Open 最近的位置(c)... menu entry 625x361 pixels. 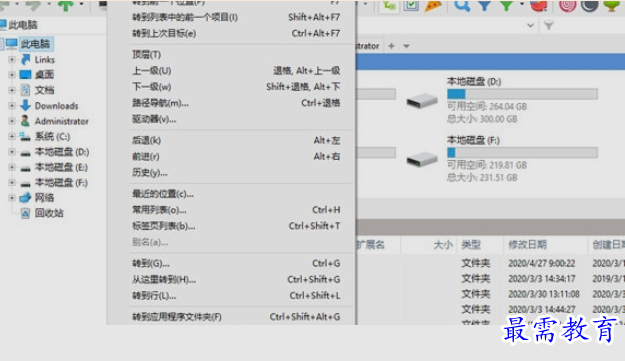tap(236, 194)
